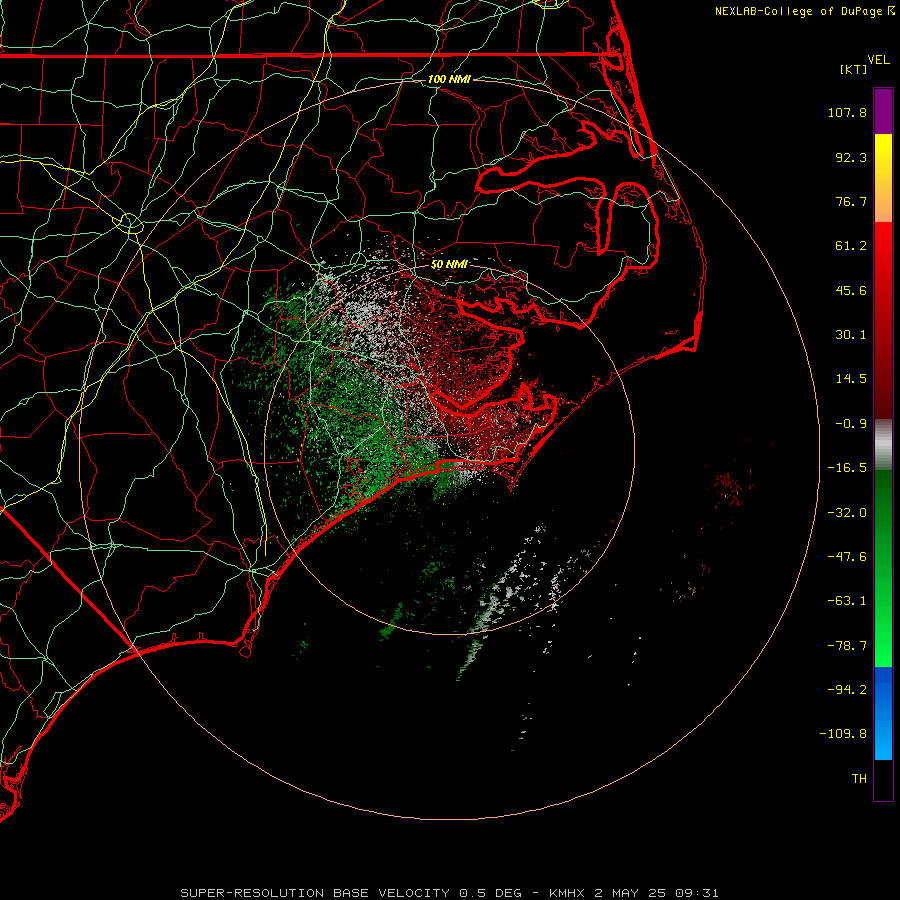The width and height of the screenshot is (900, 900).
Task: Click the 100 NMI range ring label
Action: tap(449, 79)
